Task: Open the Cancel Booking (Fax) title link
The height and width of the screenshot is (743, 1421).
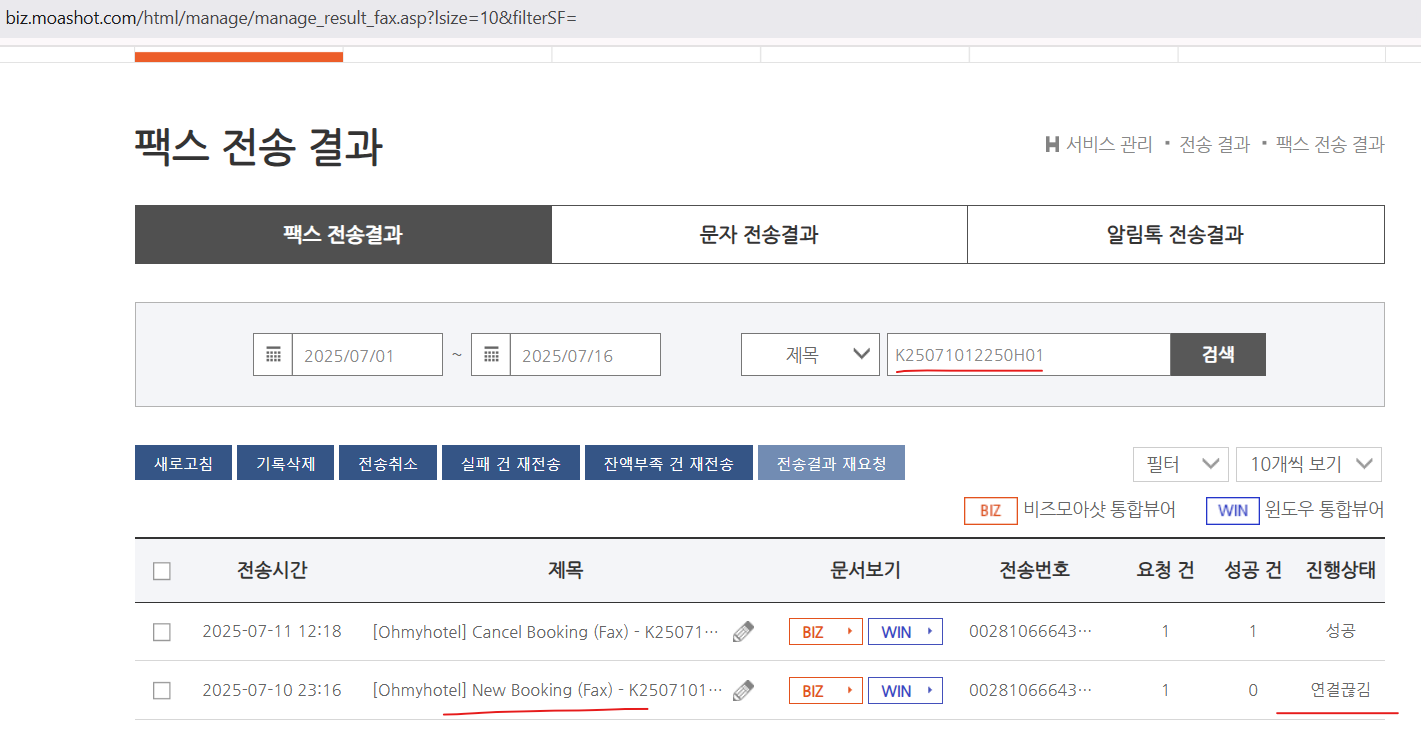Action: pos(546,632)
